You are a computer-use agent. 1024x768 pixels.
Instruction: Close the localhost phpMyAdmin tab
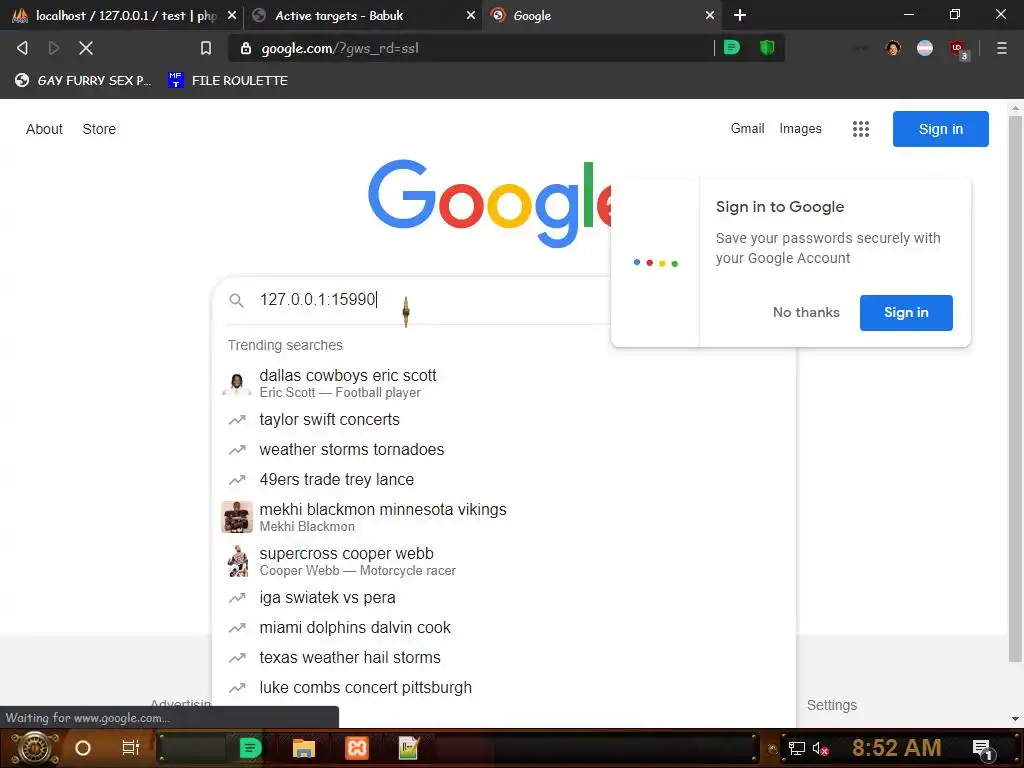pos(231,15)
